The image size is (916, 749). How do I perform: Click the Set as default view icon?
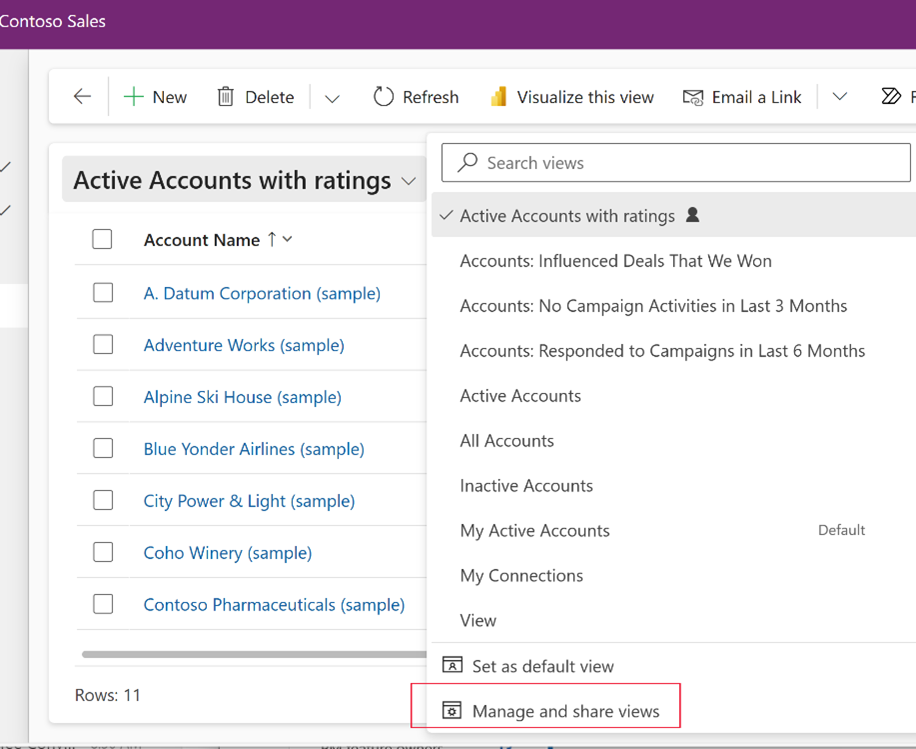pyautogui.click(x=454, y=665)
